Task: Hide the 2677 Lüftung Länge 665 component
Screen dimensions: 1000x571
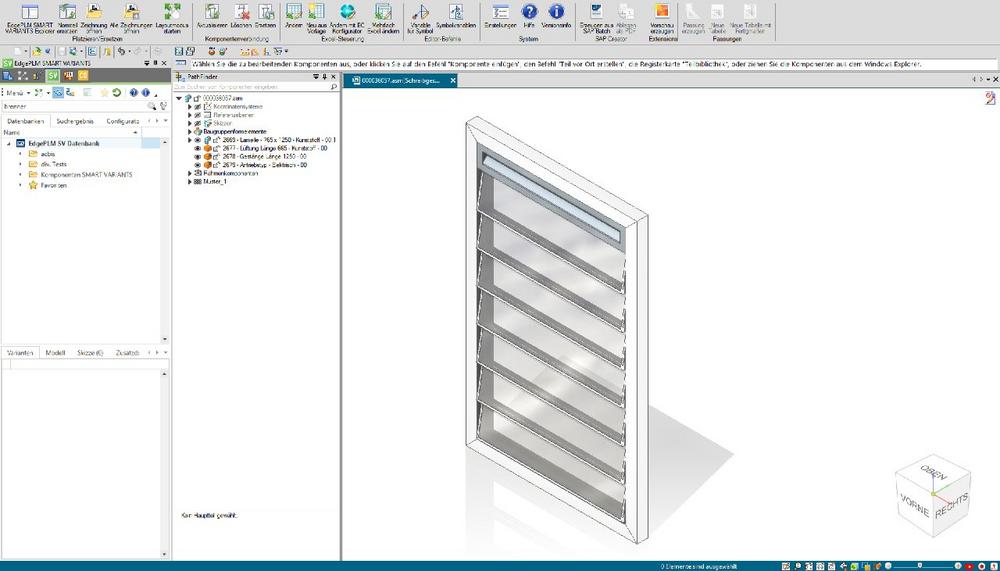Action: (197, 148)
